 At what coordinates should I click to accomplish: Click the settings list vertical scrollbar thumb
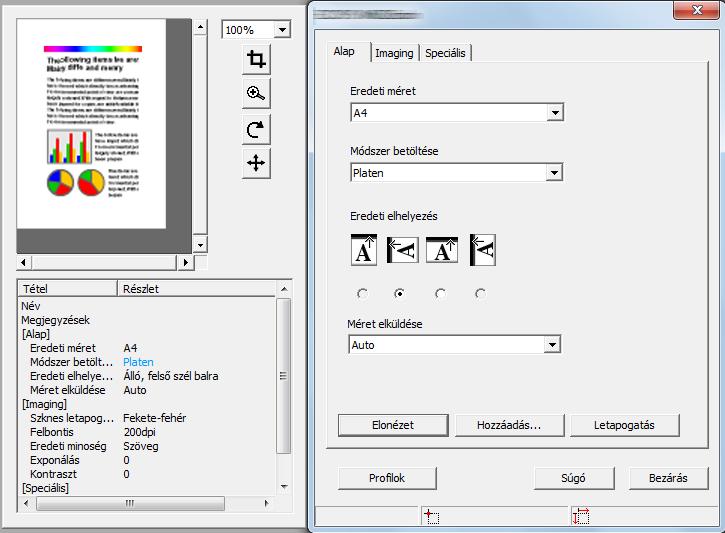(x=284, y=376)
